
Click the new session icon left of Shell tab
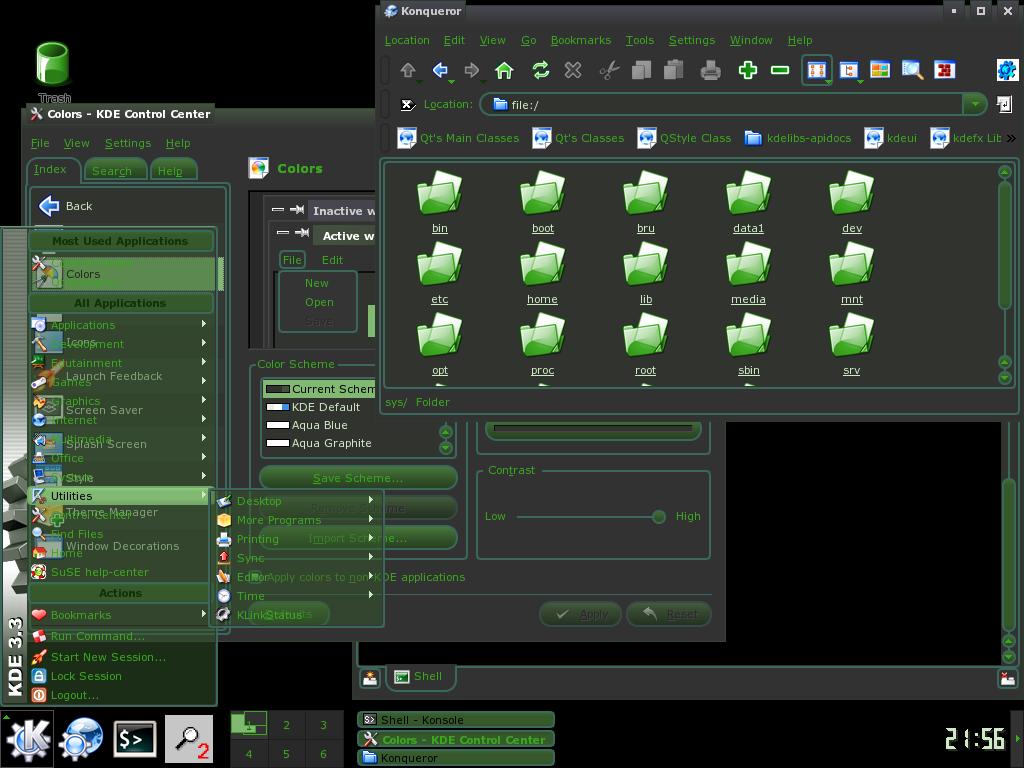[x=370, y=678]
